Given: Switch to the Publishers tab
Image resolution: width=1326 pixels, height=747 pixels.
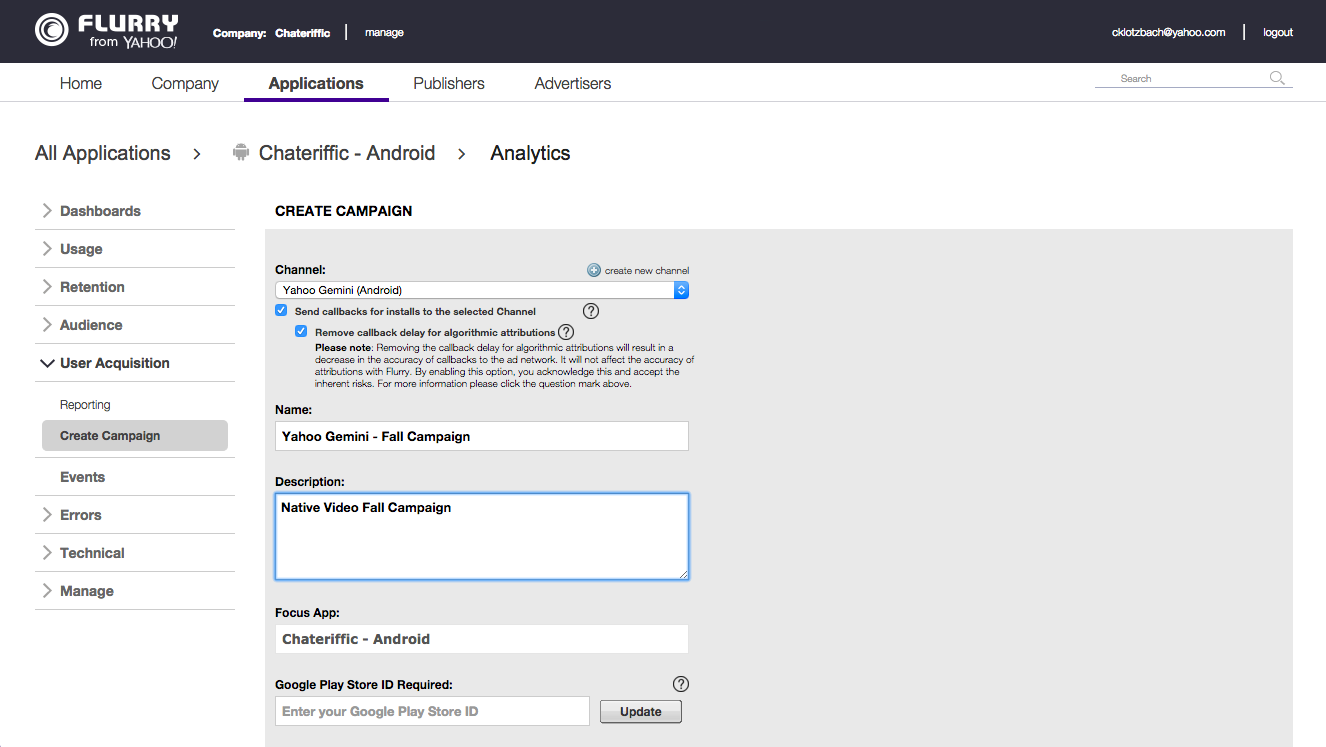Looking at the screenshot, I should click(449, 83).
